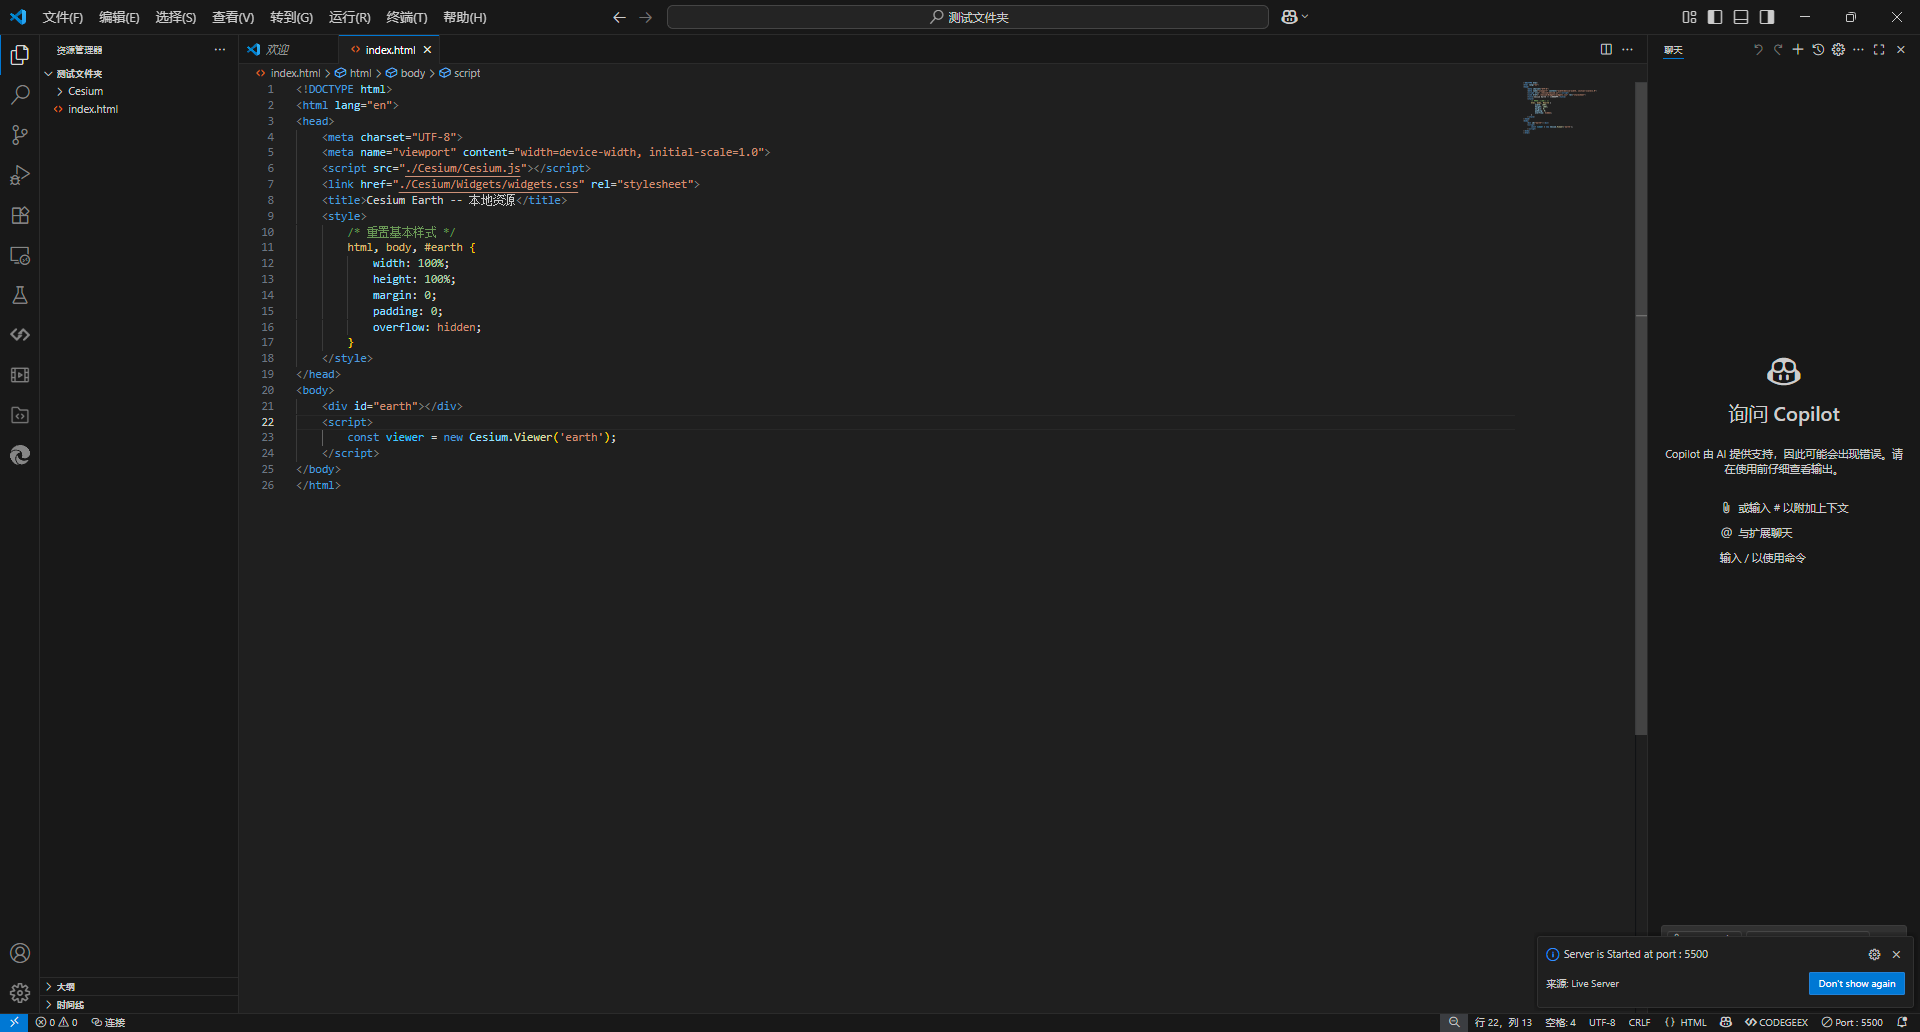
Task: Open the Source Control view
Action: click(20, 135)
